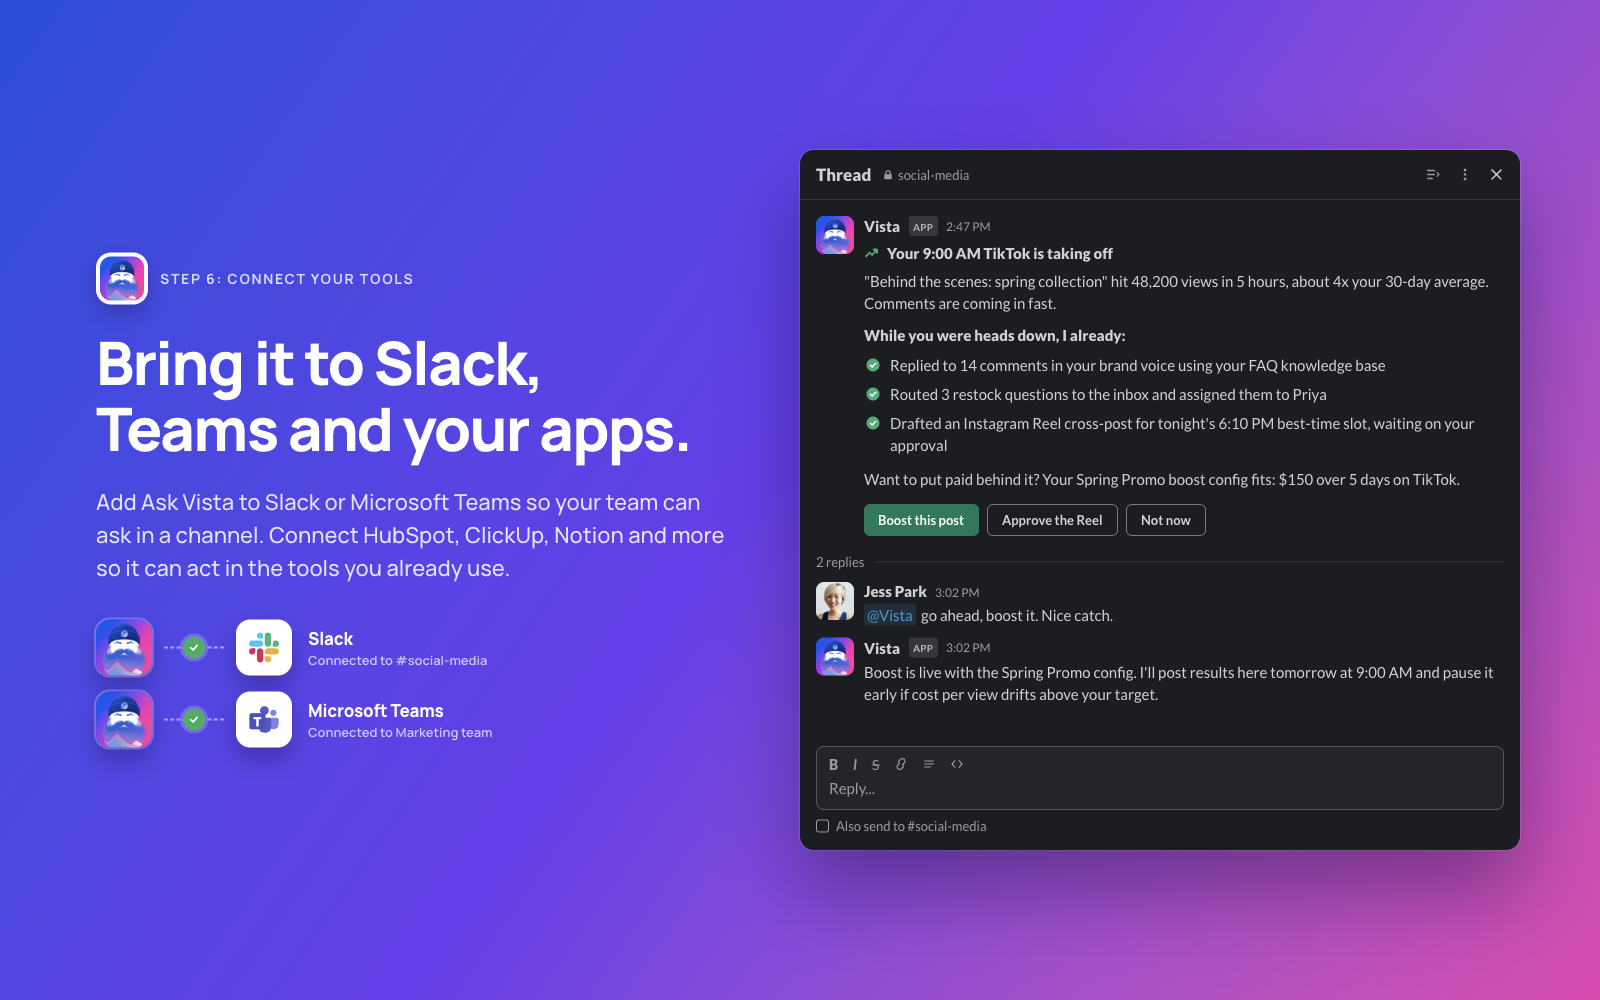Insert a link in the reply

click(x=901, y=764)
